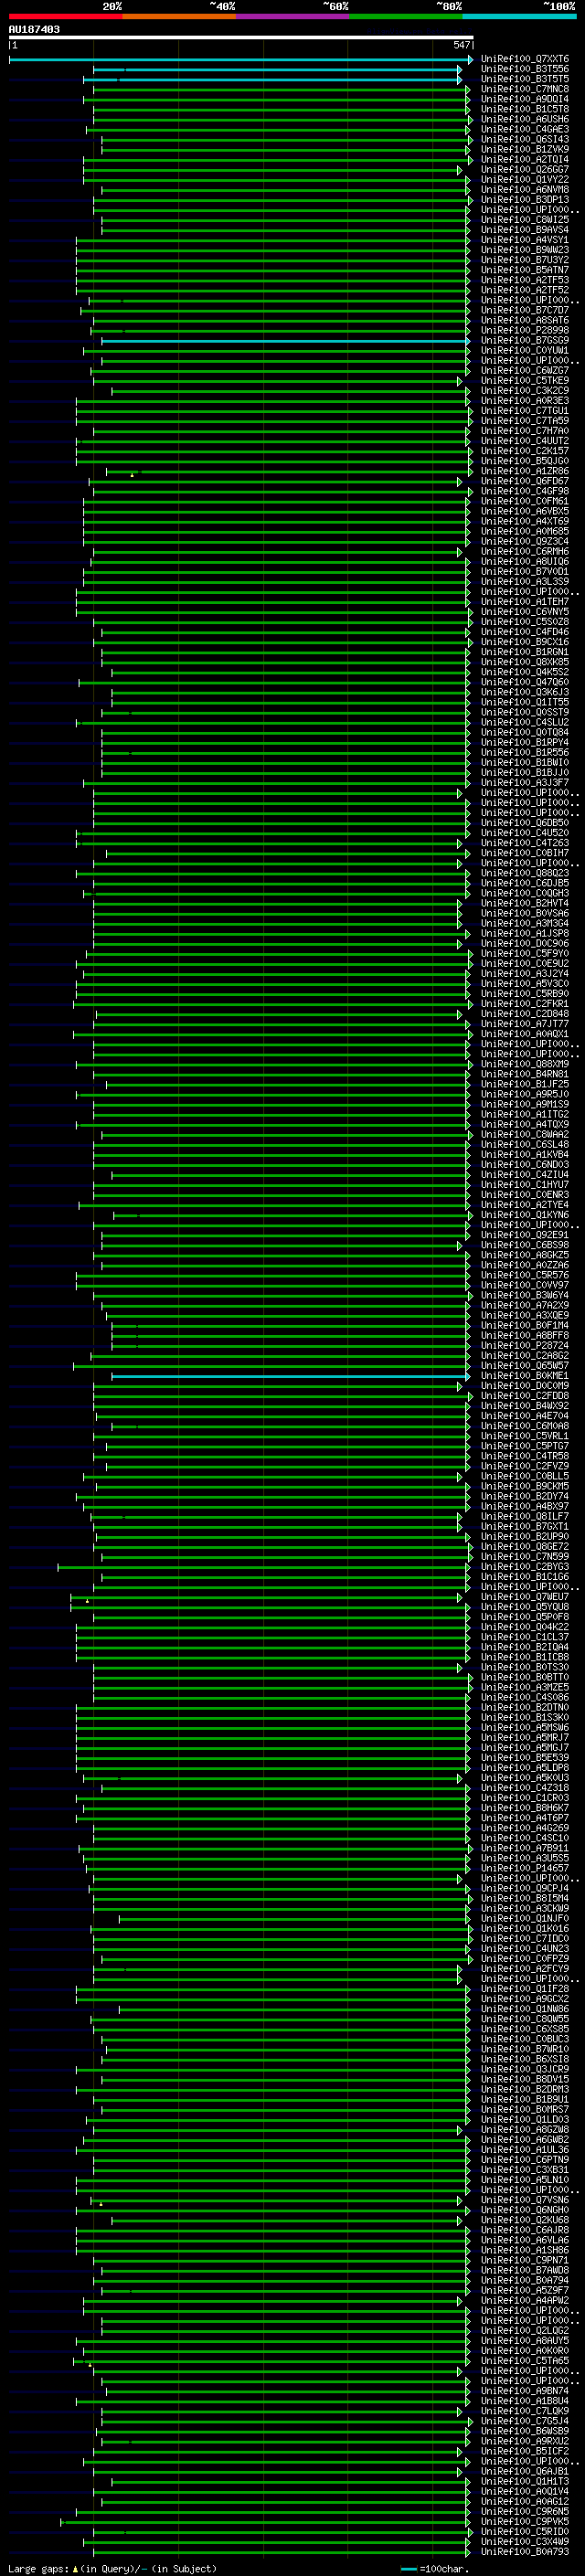This screenshot has width=585, height=2576.
Task: Click the cyan alignment bar for Q7XXT6
Action: [x=241, y=60]
